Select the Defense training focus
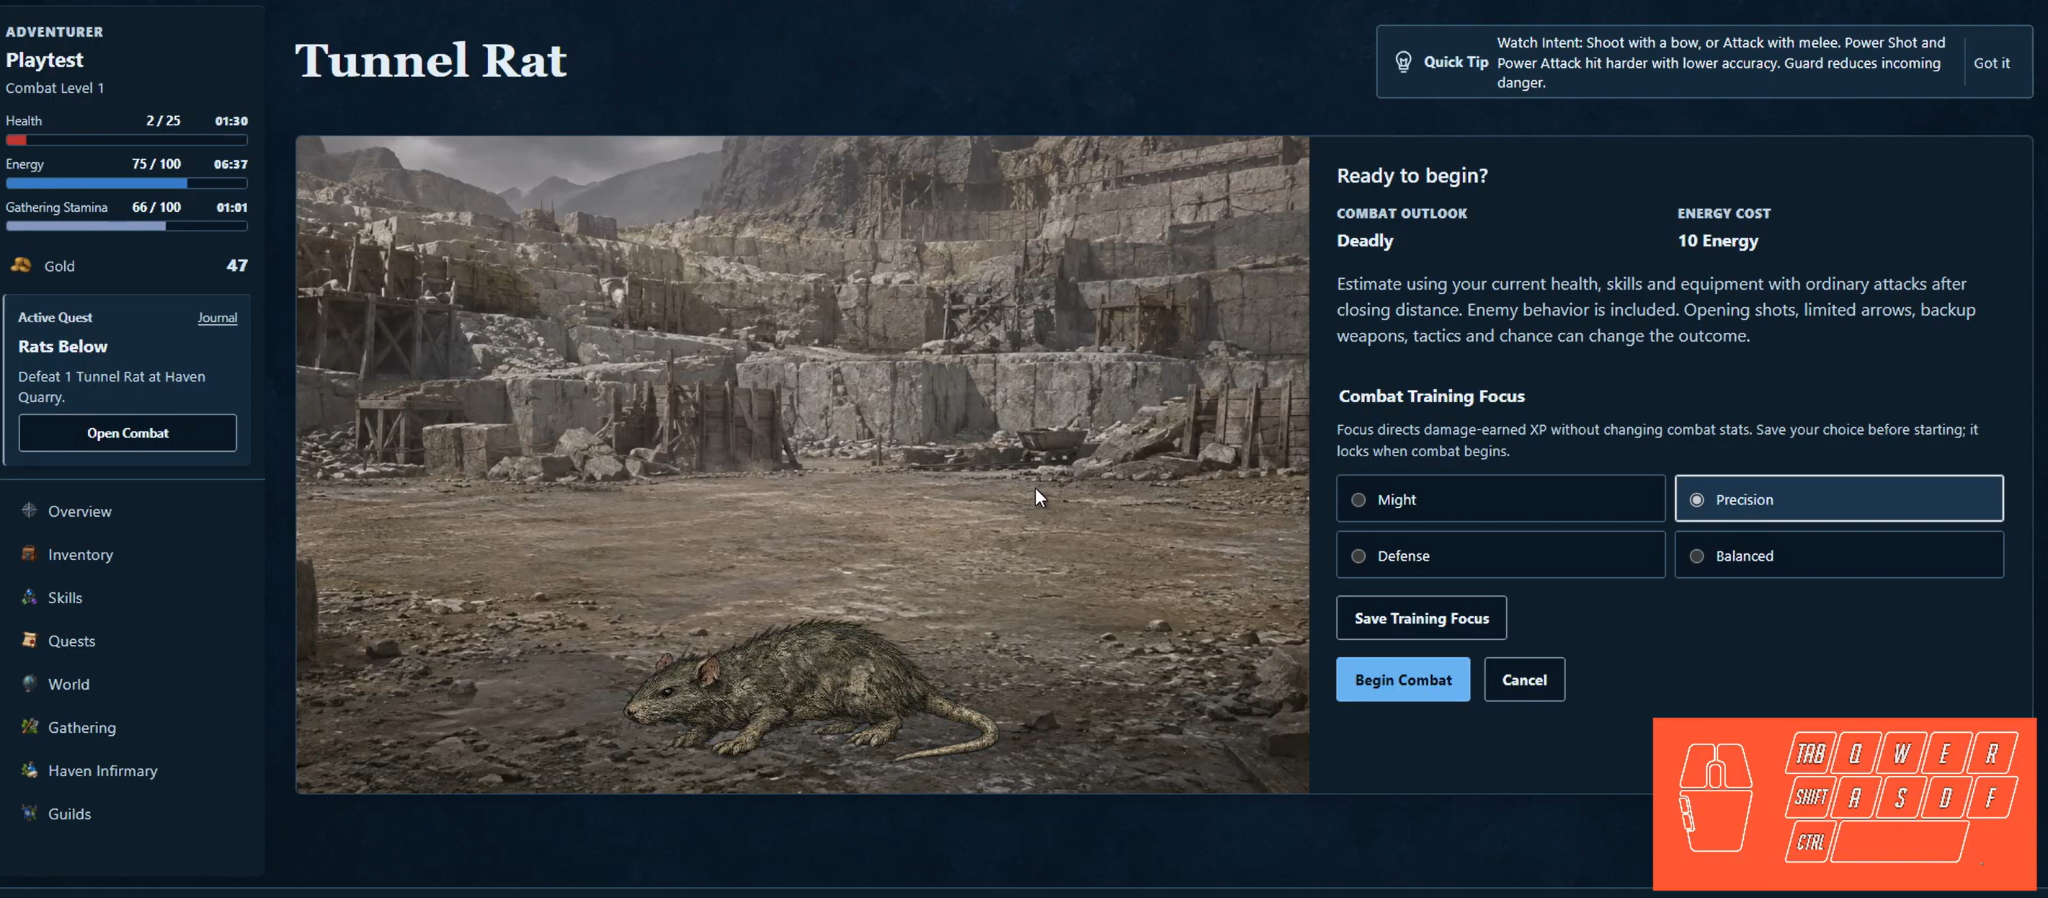The height and width of the screenshot is (898, 2048). pos(1500,555)
